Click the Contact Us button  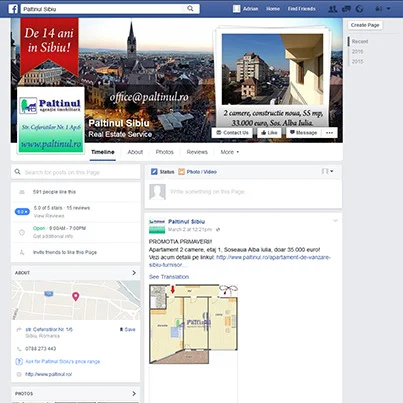click(x=232, y=133)
